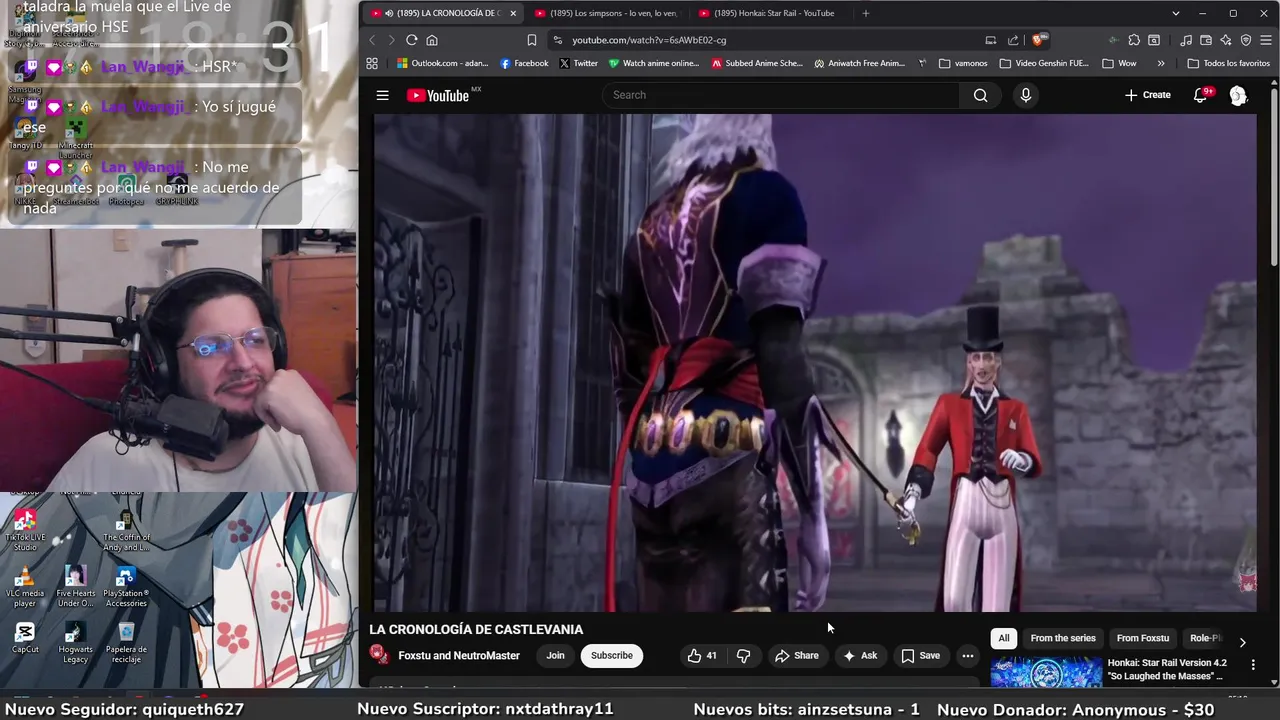Click the YouTube search input field
The image size is (1280, 720).
[781, 95]
